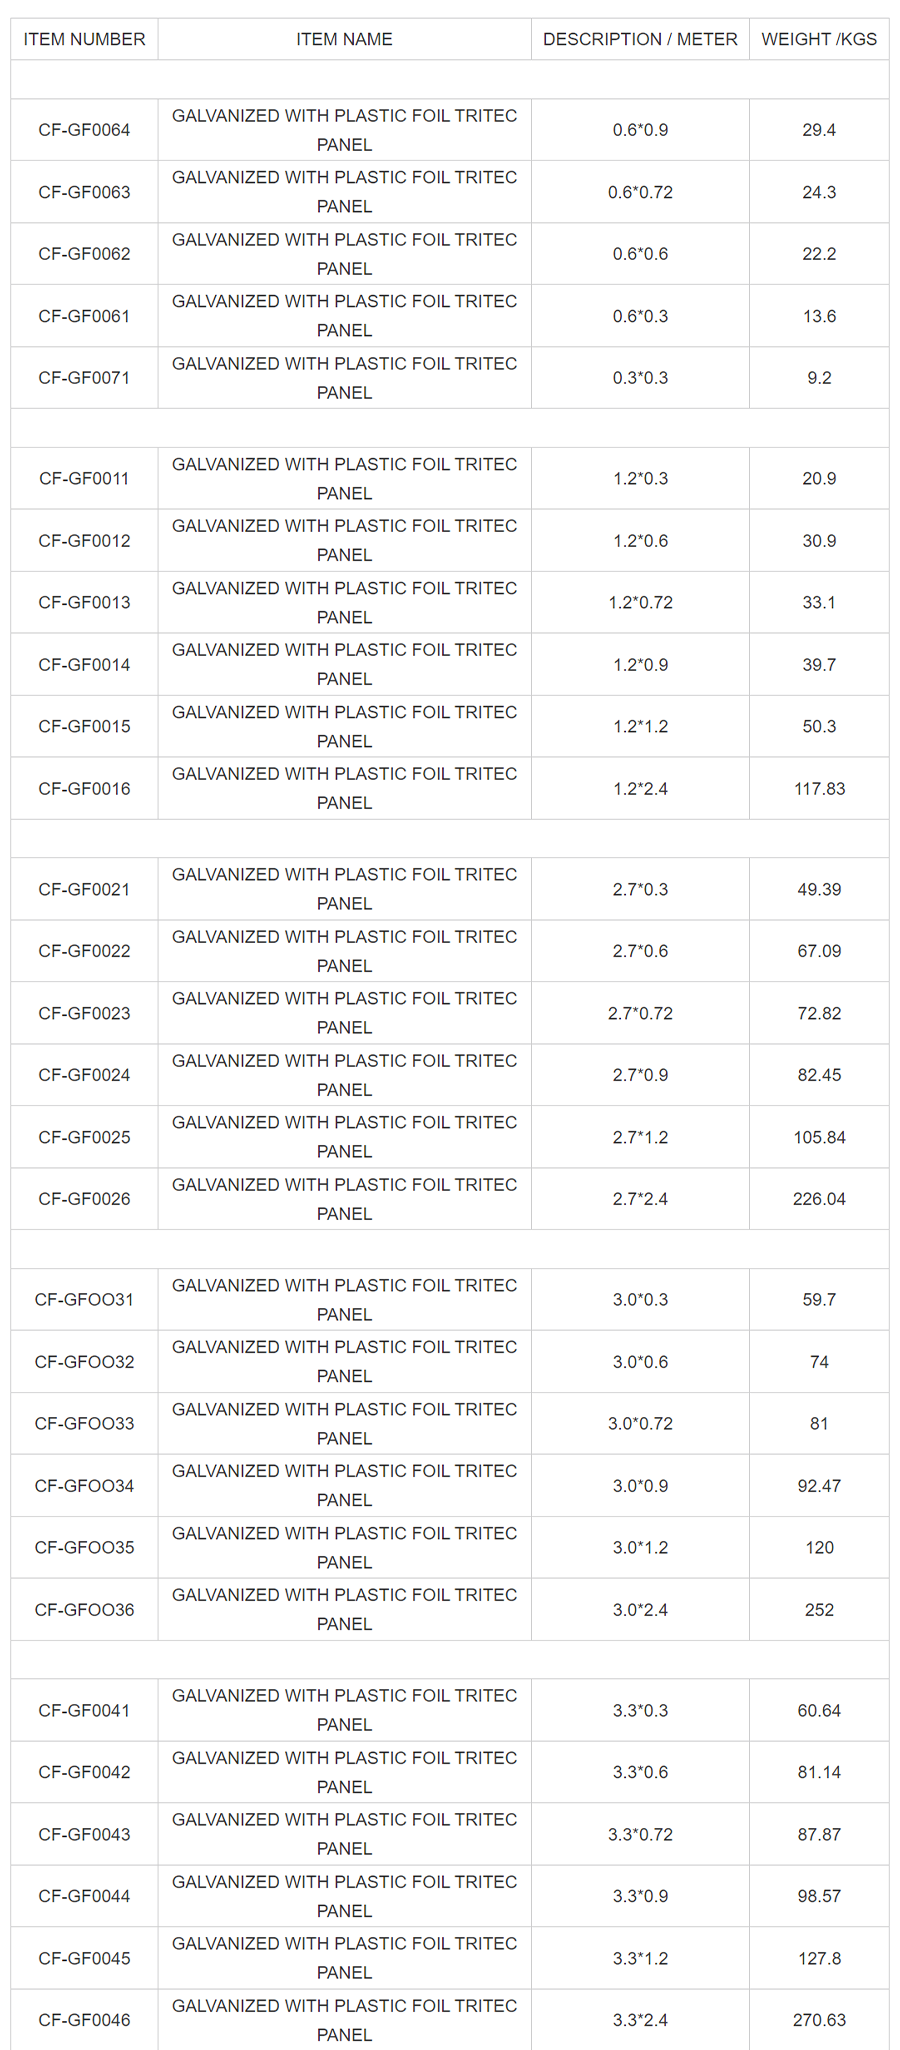The image size is (900, 2050).
Task: Click the 1.2*0.72 size cell
Action: 640,602
